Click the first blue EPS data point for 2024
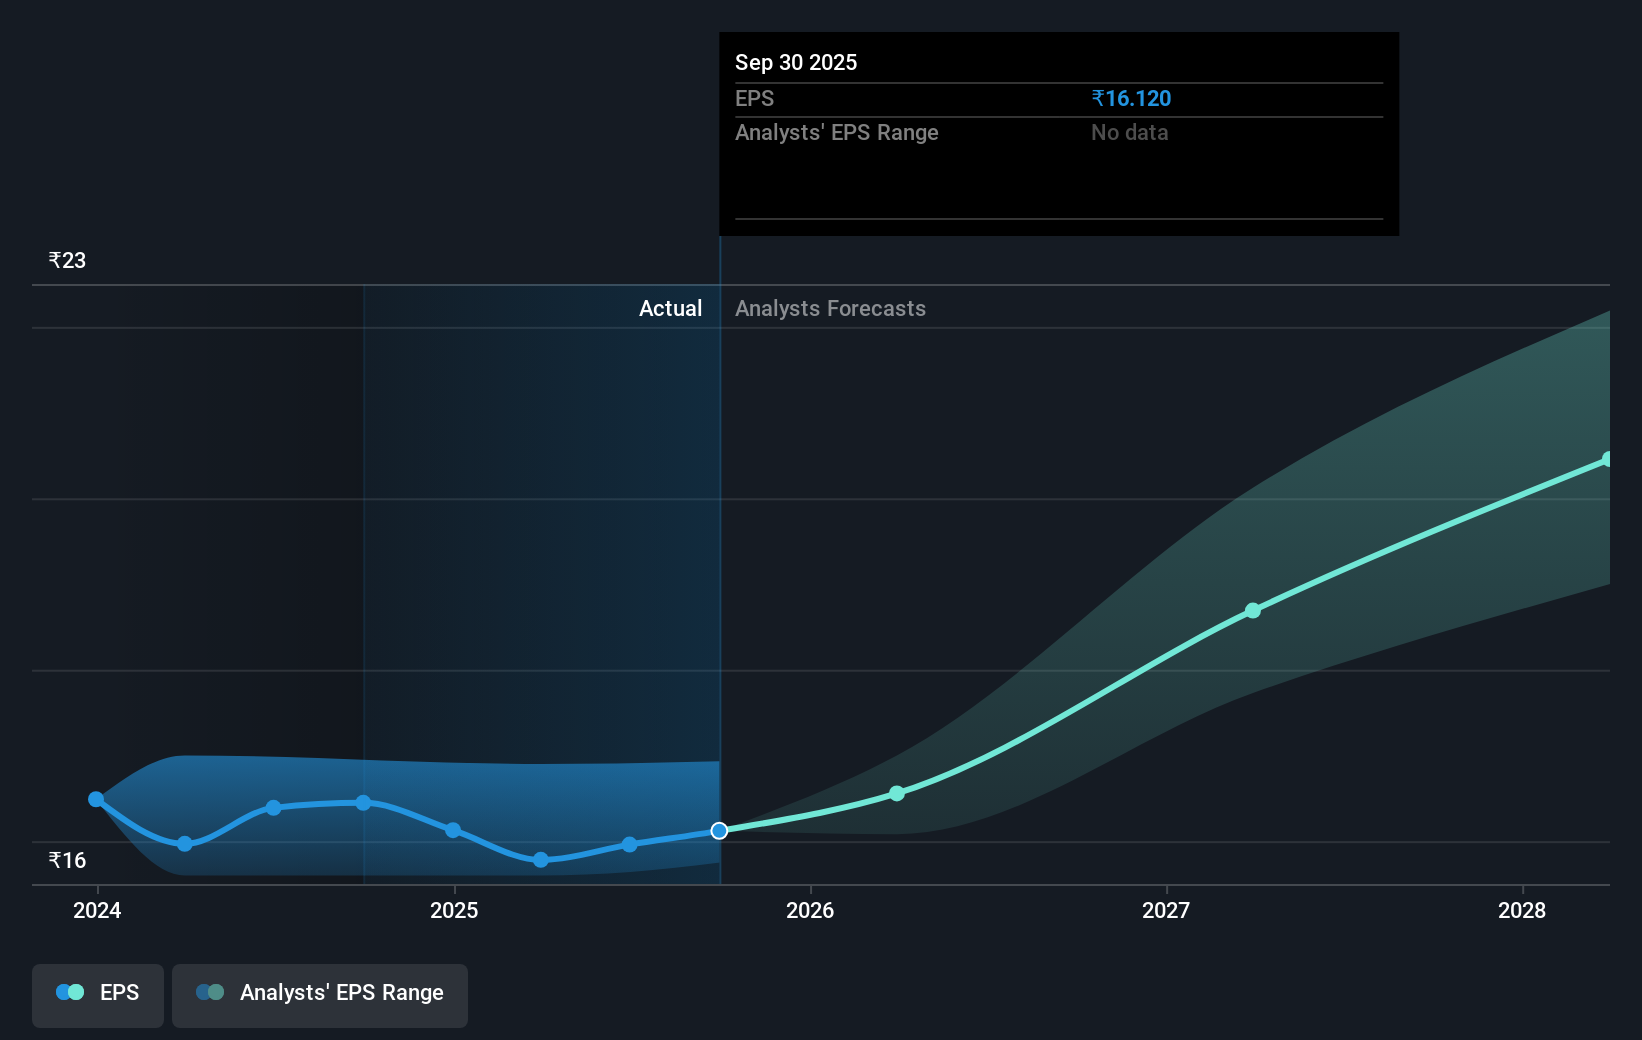 (95, 799)
